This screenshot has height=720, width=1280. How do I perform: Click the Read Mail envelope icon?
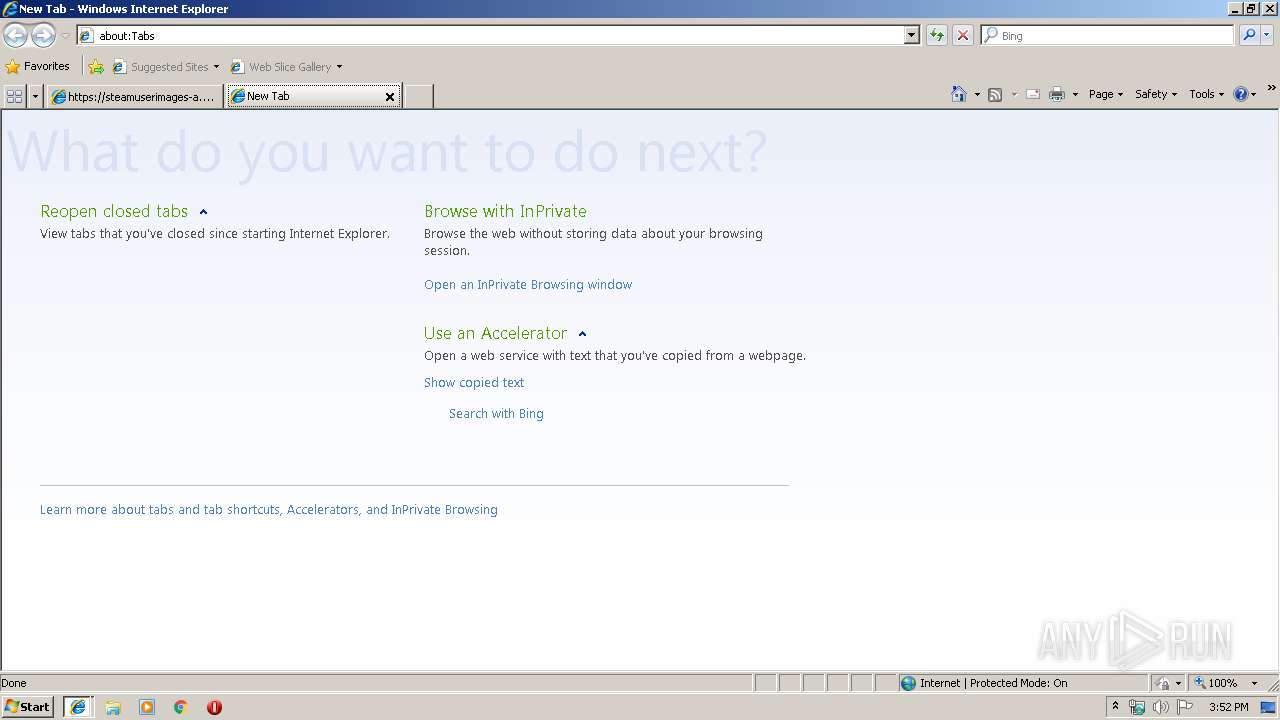pyautogui.click(x=1033, y=94)
